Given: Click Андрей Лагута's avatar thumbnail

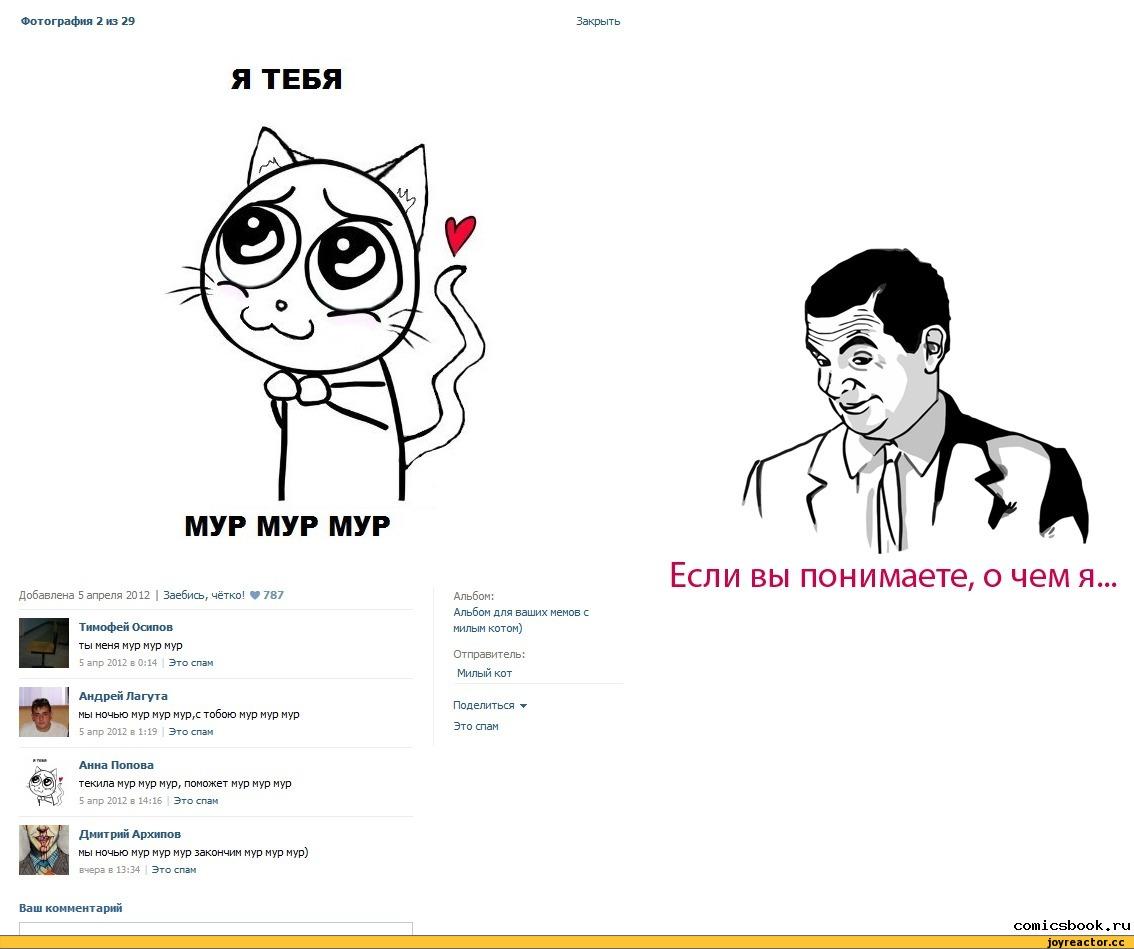Looking at the screenshot, I should (x=44, y=712).
